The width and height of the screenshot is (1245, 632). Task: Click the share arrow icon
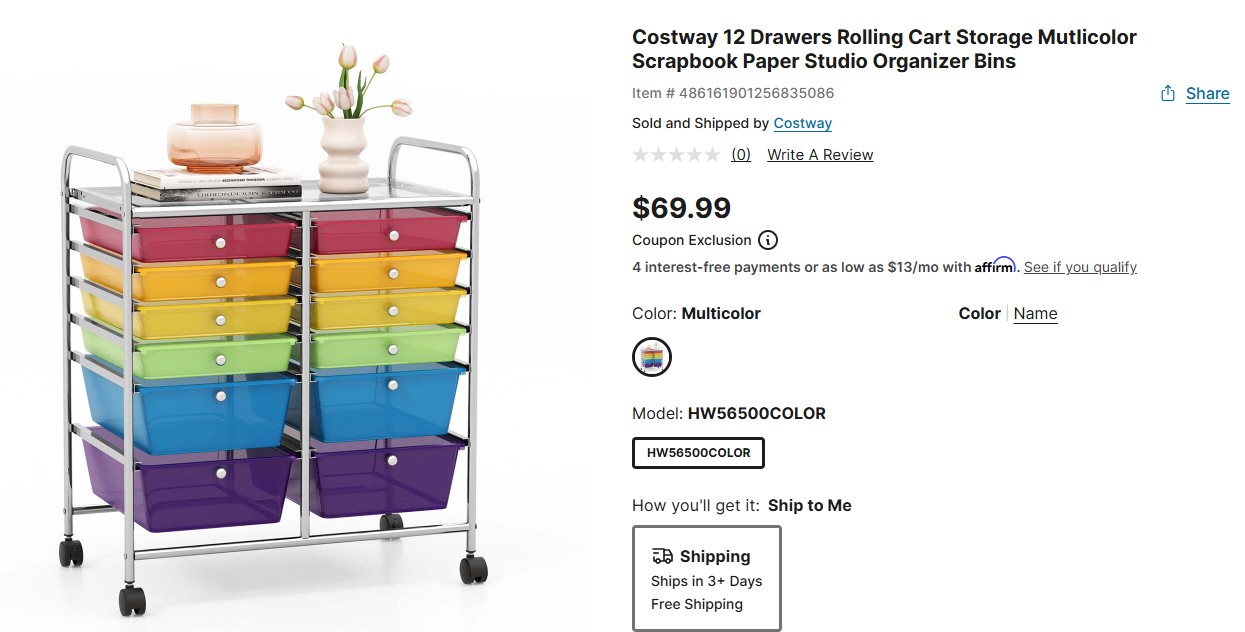click(1167, 93)
